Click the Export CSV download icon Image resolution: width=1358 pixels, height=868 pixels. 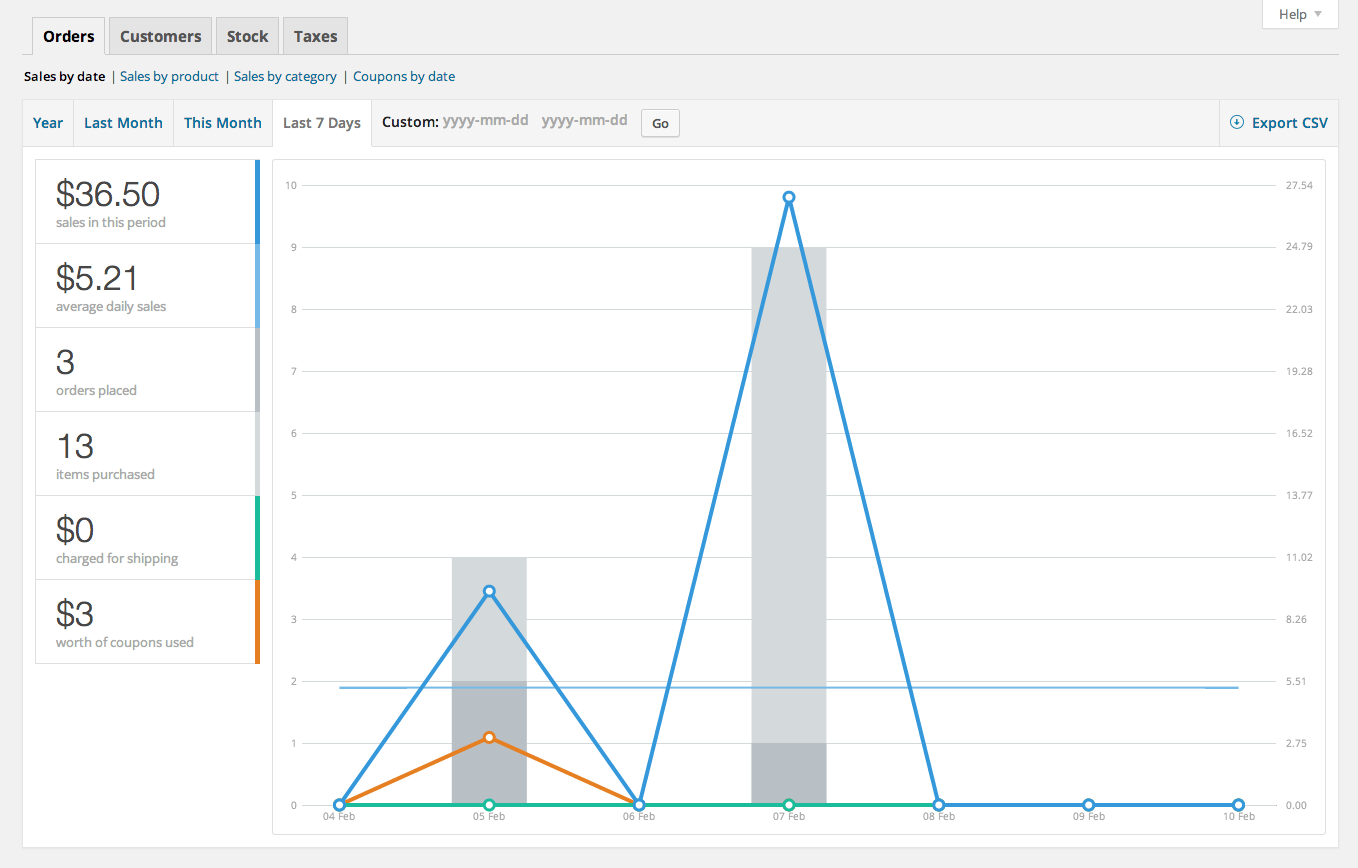point(1237,122)
